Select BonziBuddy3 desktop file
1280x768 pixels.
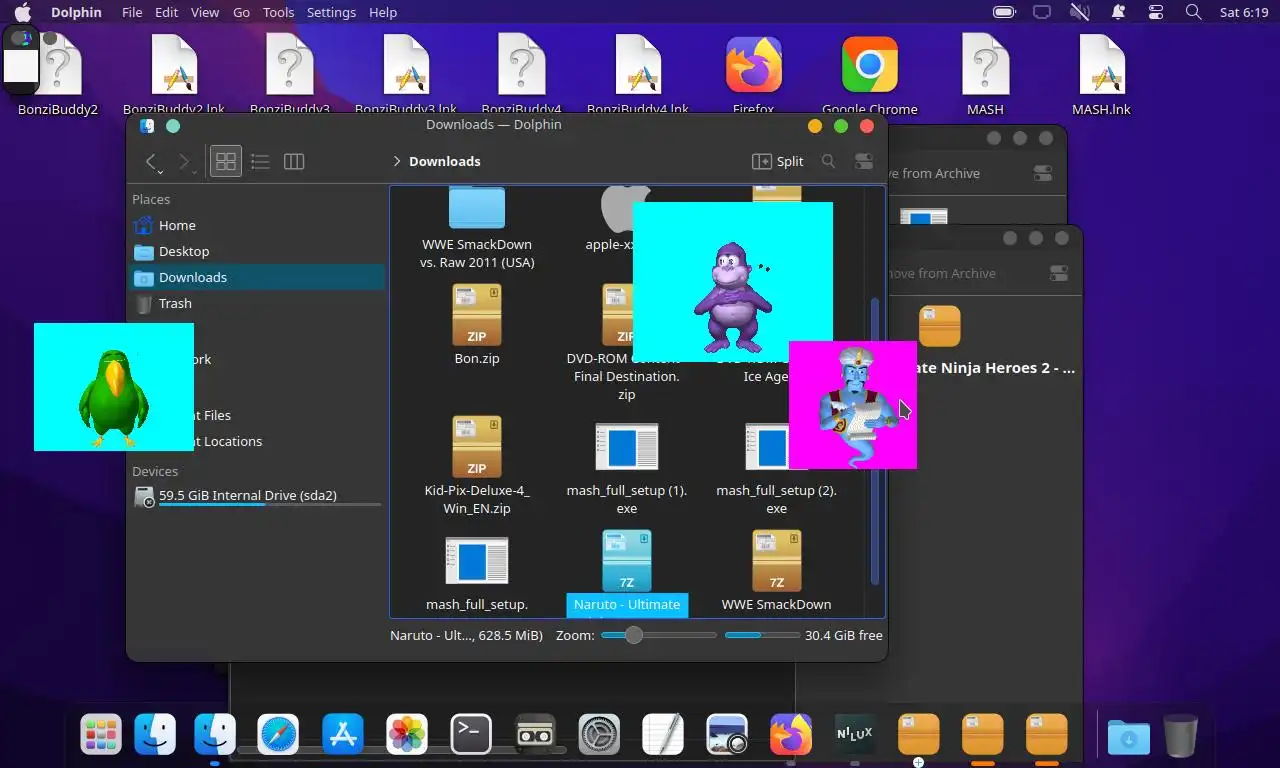[290, 76]
